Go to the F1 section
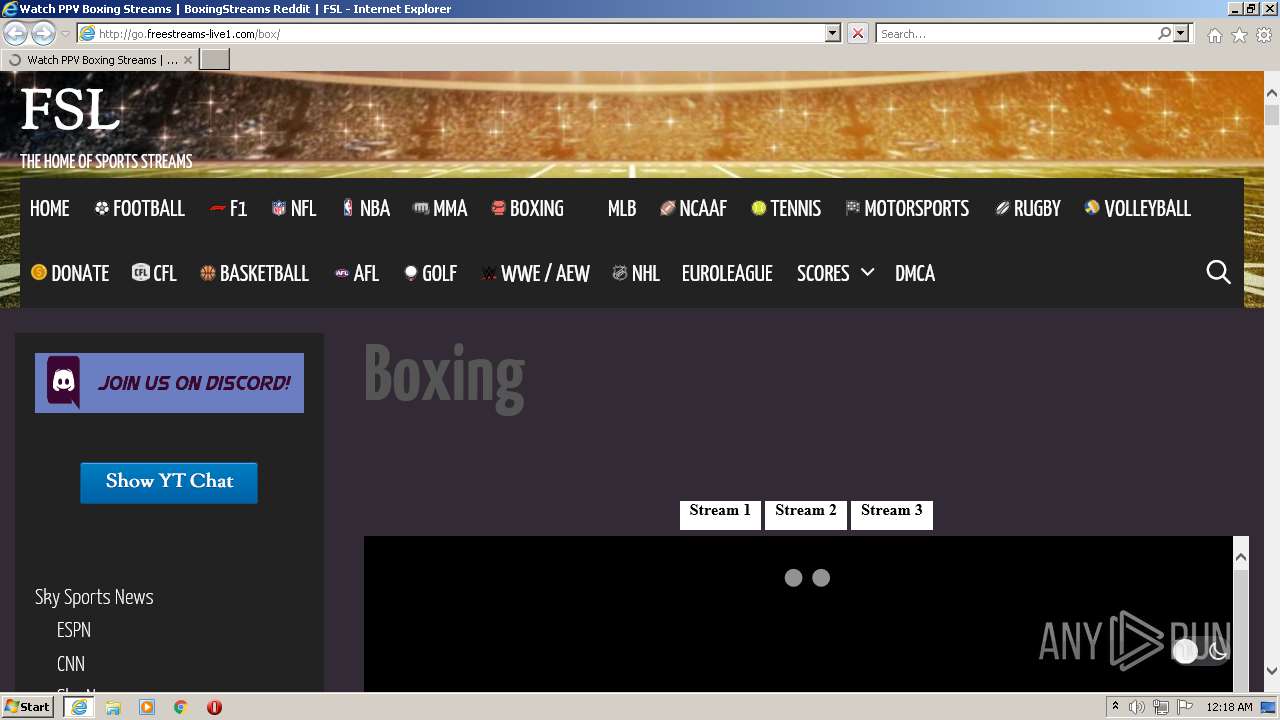This screenshot has width=1280, height=720. pyautogui.click(x=228, y=208)
